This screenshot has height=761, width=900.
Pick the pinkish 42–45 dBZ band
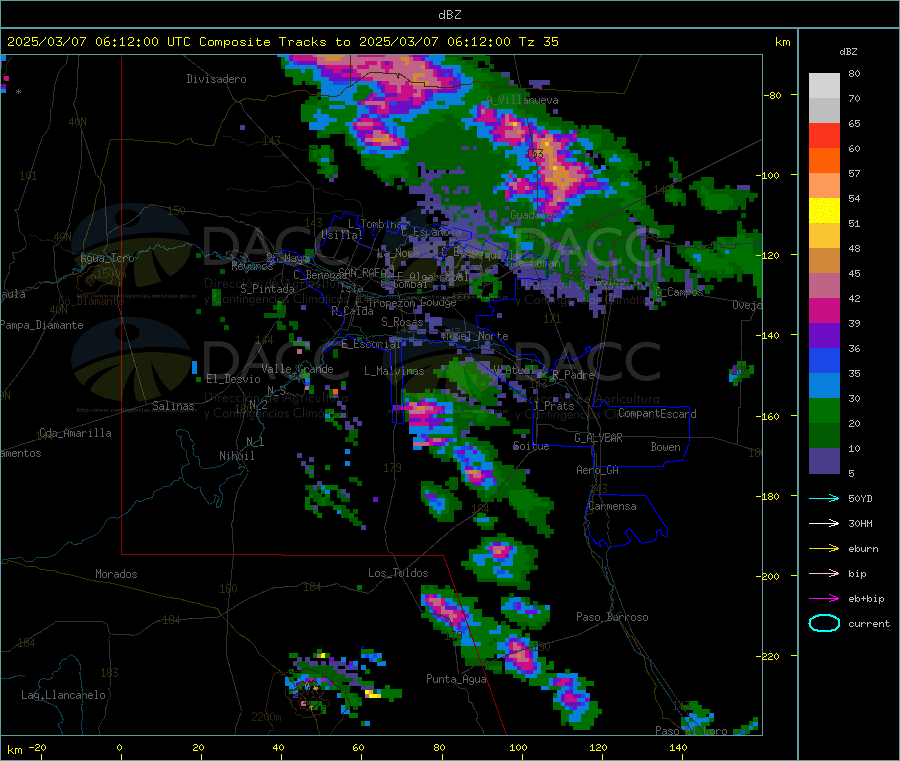point(824,286)
